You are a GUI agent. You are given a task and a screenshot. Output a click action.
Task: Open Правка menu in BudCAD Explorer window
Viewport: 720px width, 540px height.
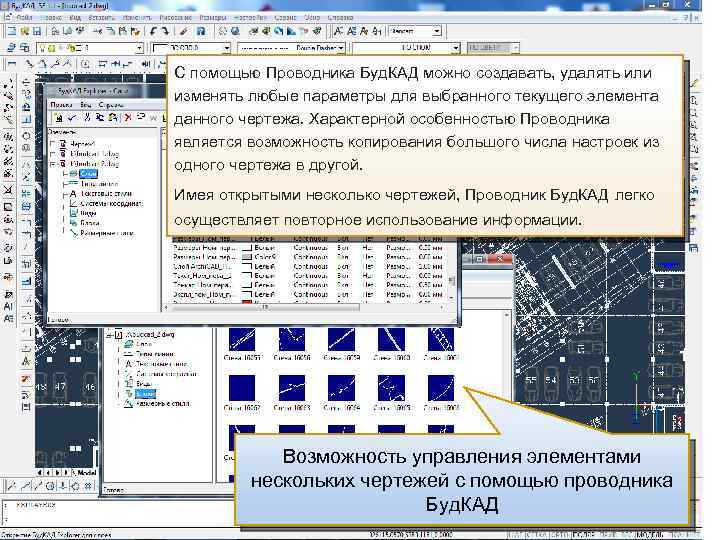[62, 105]
